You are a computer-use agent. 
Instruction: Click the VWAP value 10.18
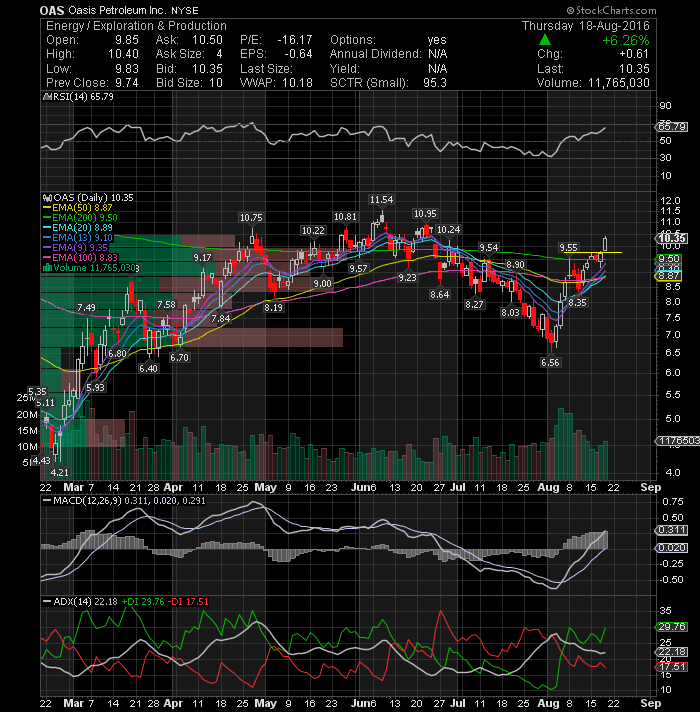point(297,83)
